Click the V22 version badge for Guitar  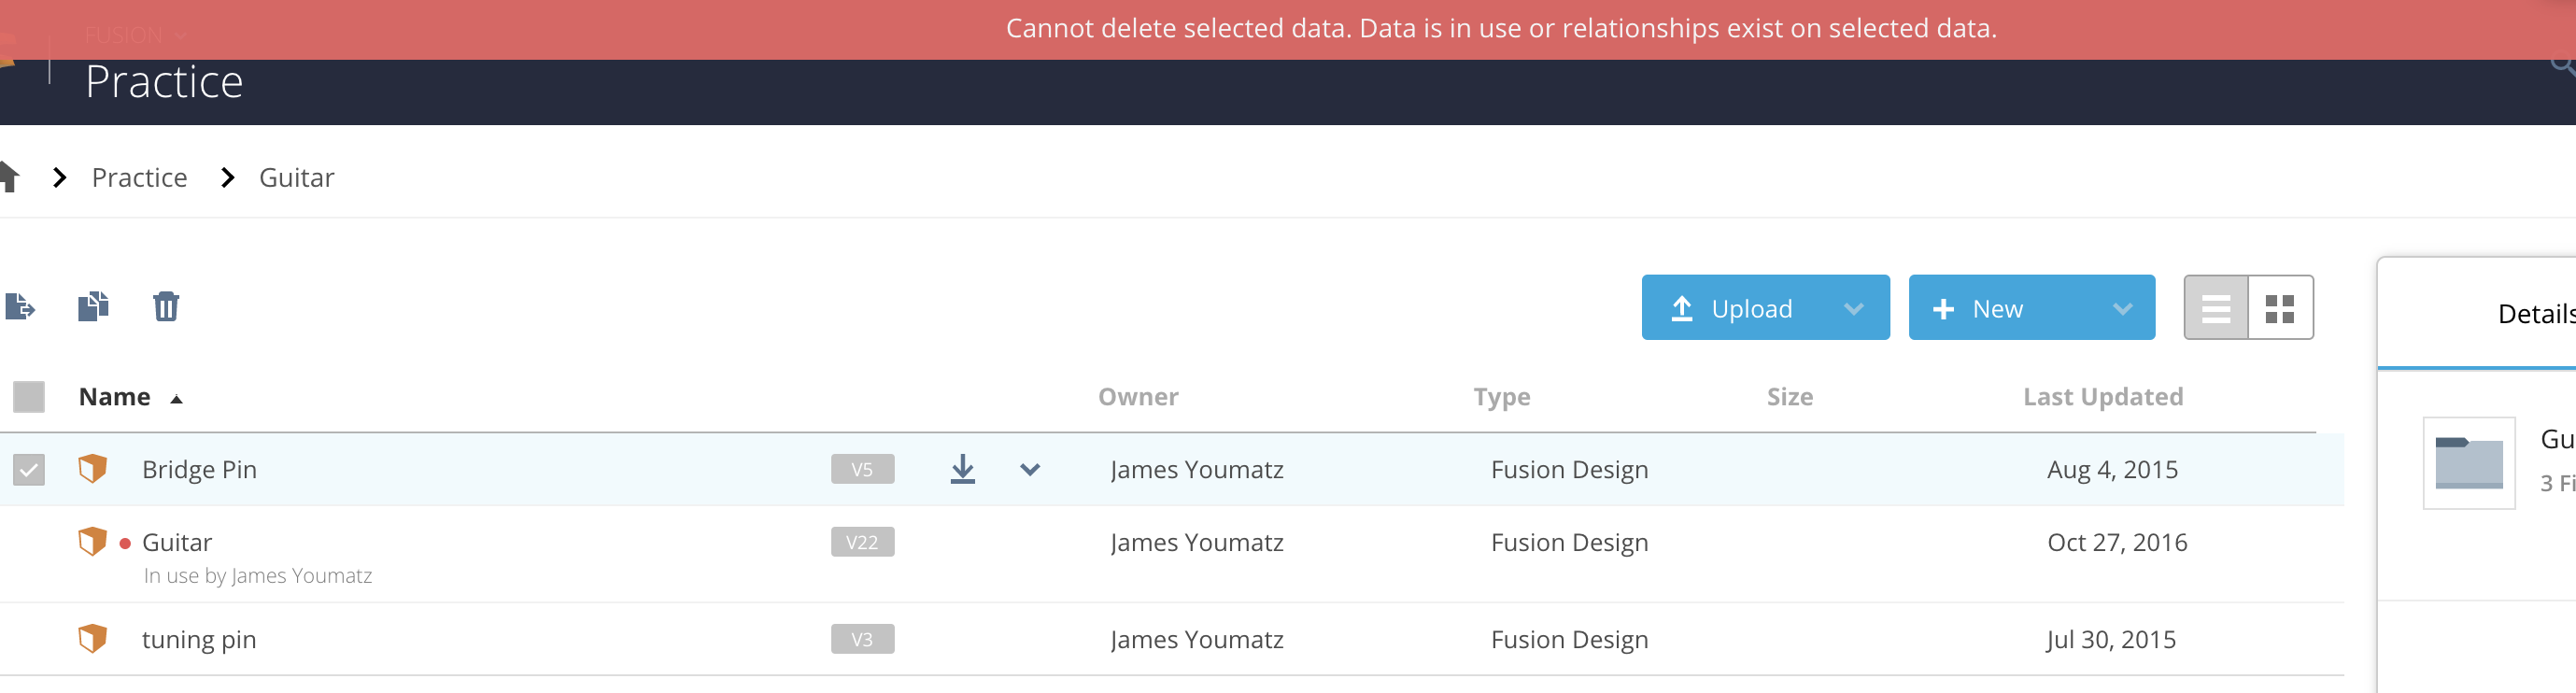coord(862,542)
